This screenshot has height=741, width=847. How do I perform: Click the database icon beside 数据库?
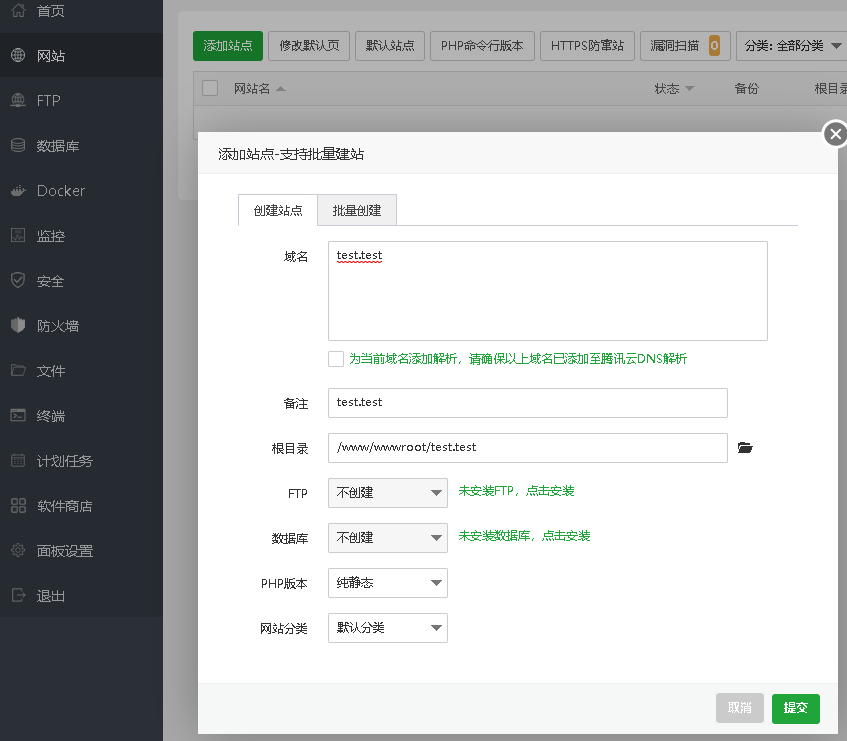18,145
